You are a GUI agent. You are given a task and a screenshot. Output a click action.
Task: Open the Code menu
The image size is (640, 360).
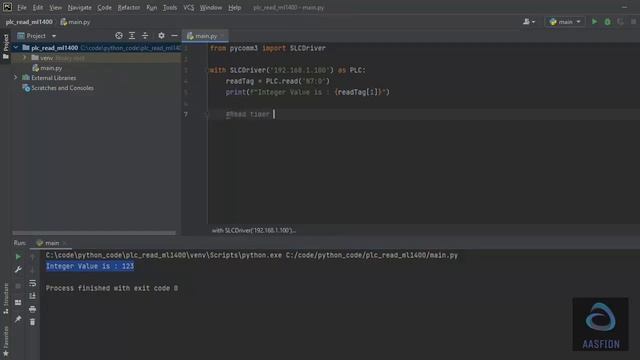104,7
